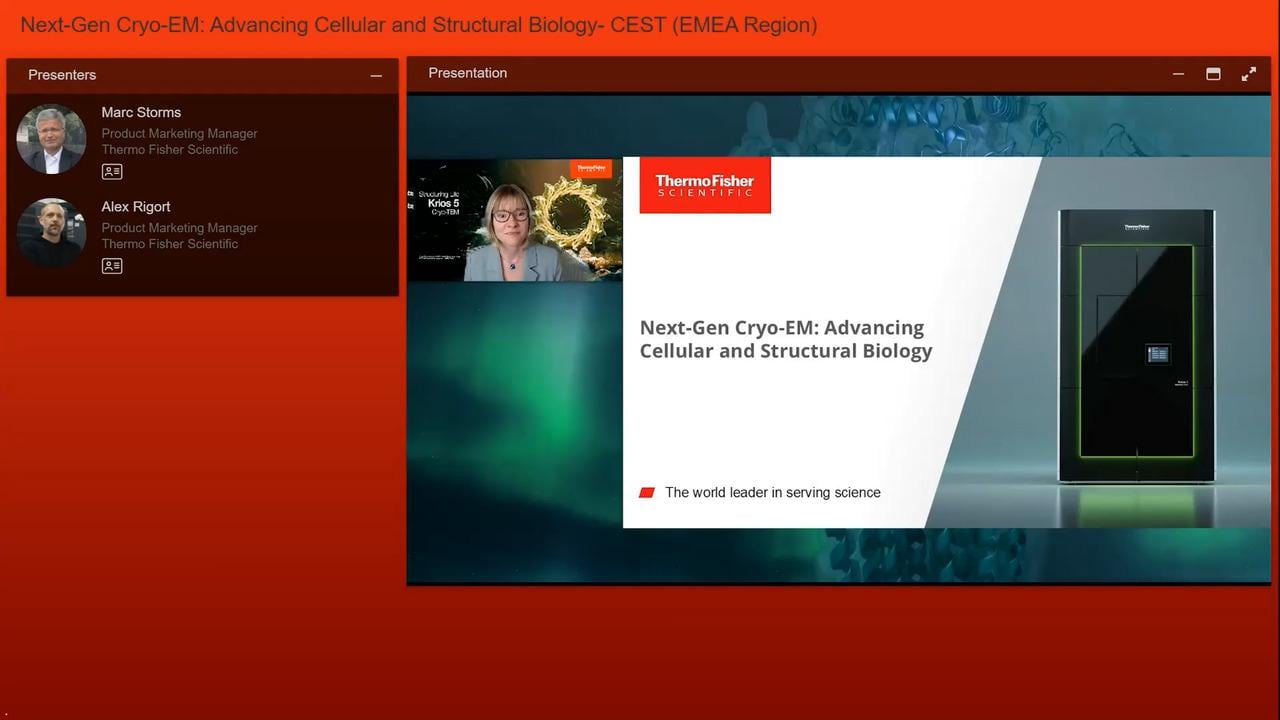The height and width of the screenshot is (720, 1280).
Task: Click the Alex Rigort presenter name
Action: (136, 207)
